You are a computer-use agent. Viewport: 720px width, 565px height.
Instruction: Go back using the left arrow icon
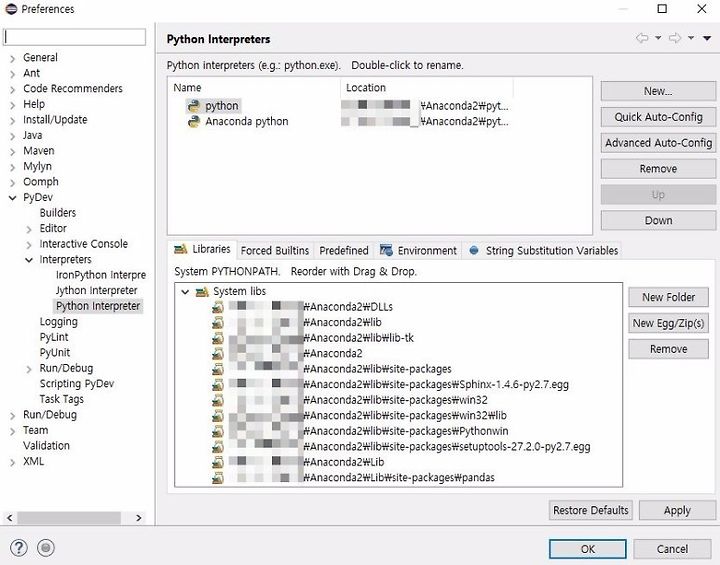click(642, 38)
